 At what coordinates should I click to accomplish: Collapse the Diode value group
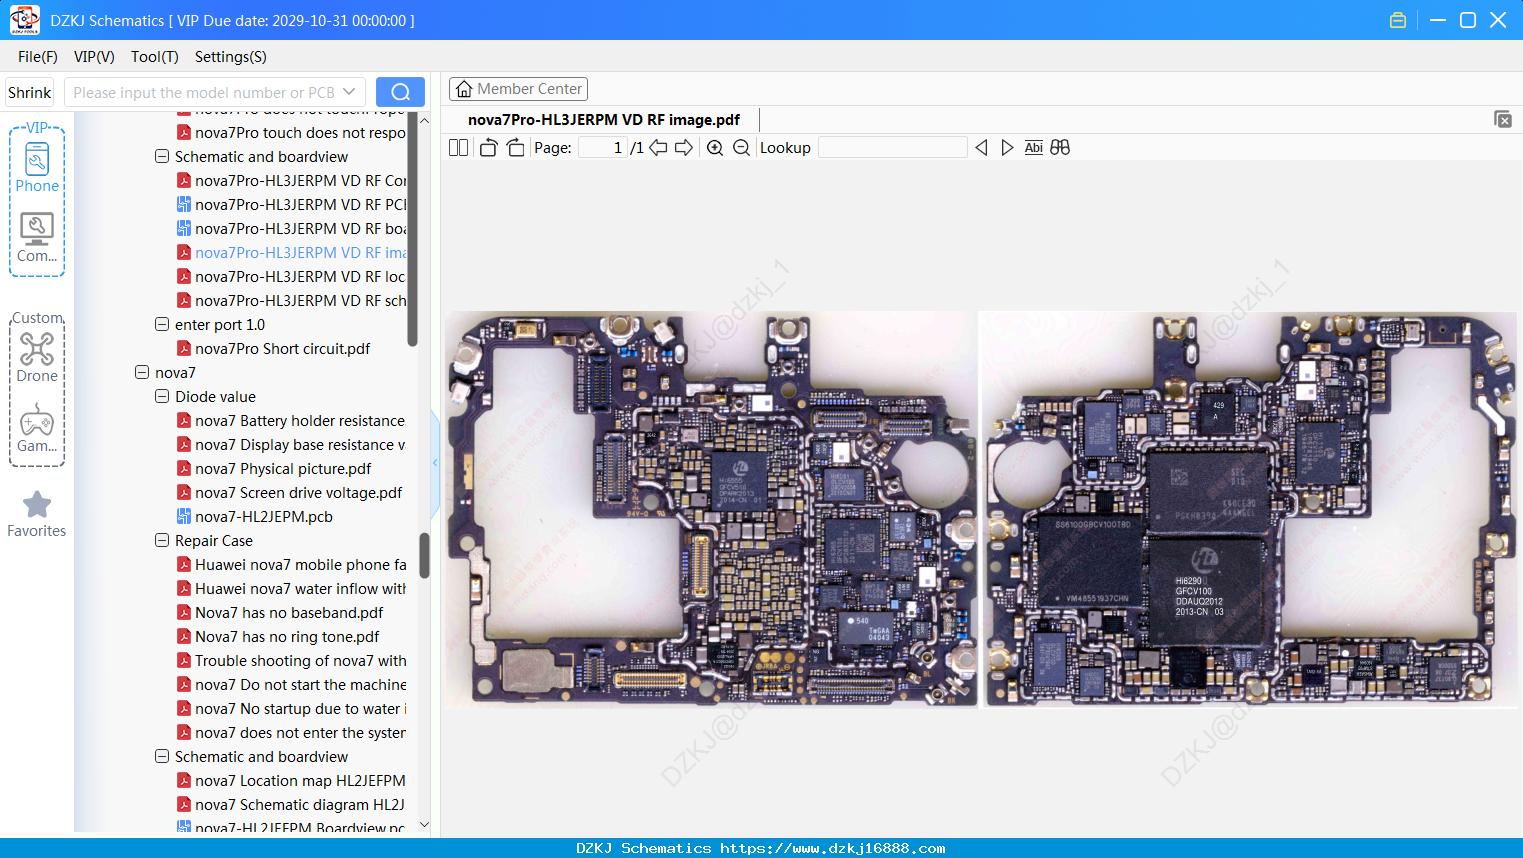[x=162, y=397]
